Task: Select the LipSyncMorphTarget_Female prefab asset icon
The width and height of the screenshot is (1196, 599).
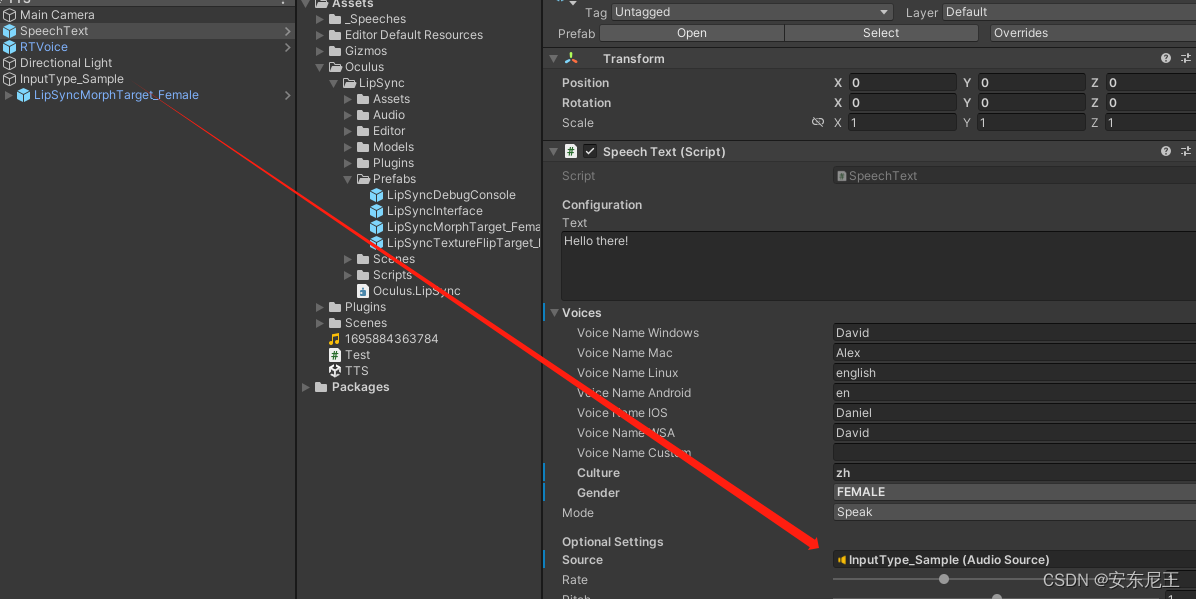Action: pos(376,227)
